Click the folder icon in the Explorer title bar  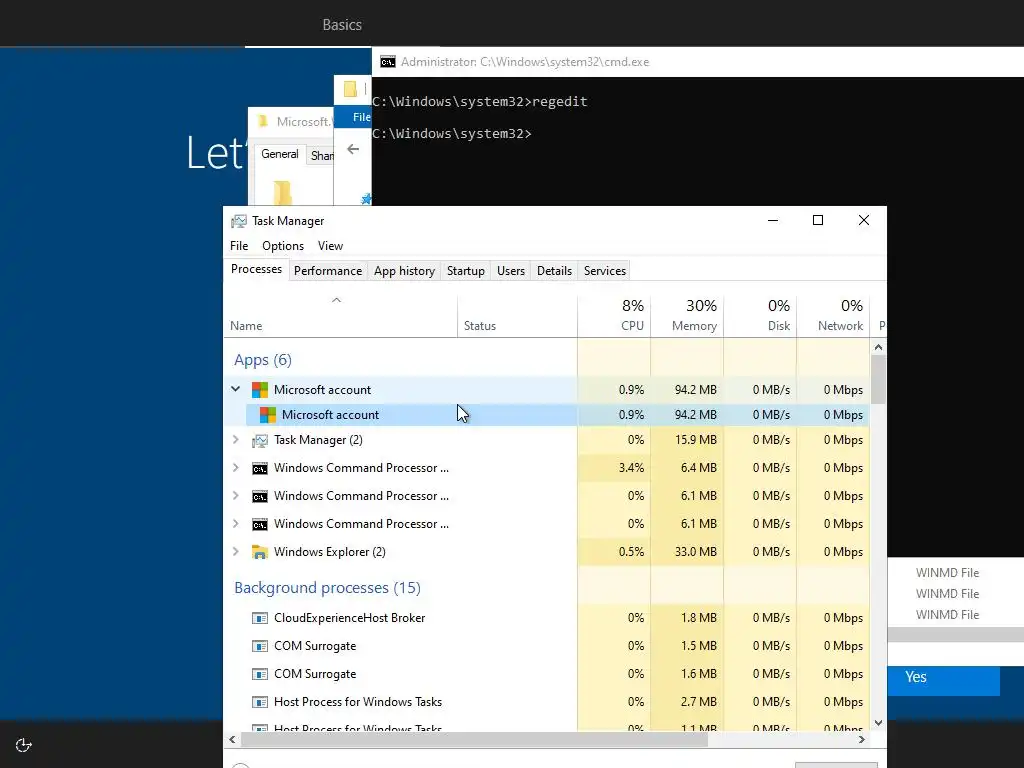350,89
